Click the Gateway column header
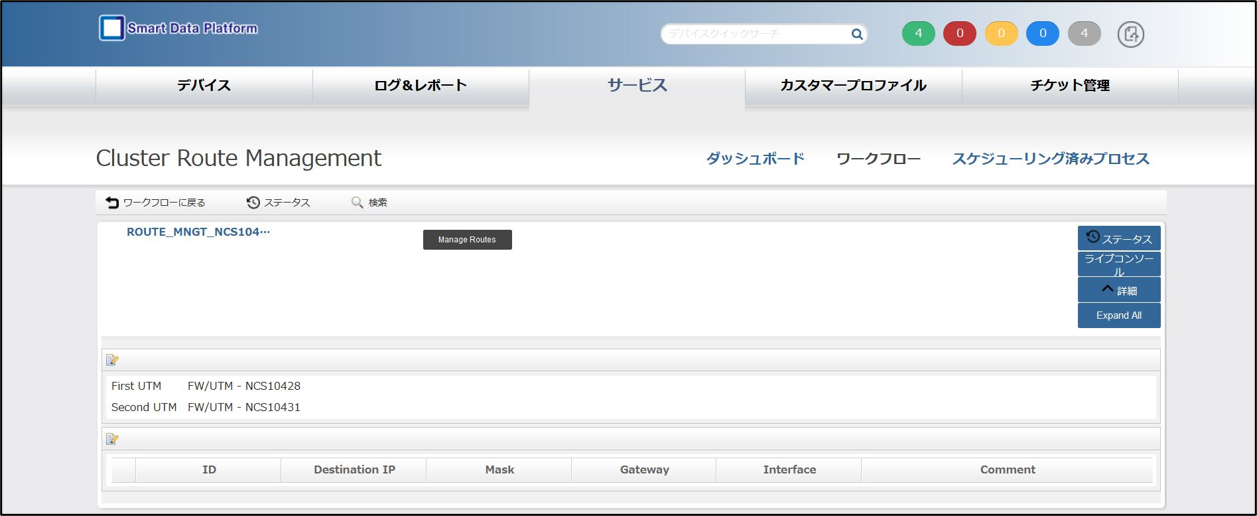Viewport: 1257px width, 516px height. [x=644, y=470]
